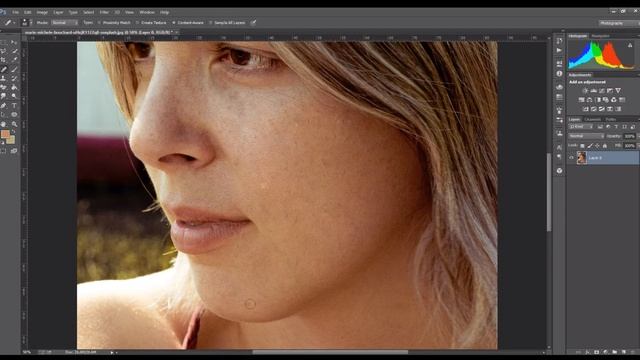Select the Crop tool
Image resolution: width=640 pixels, height=360 pixels.
(4, 60)
